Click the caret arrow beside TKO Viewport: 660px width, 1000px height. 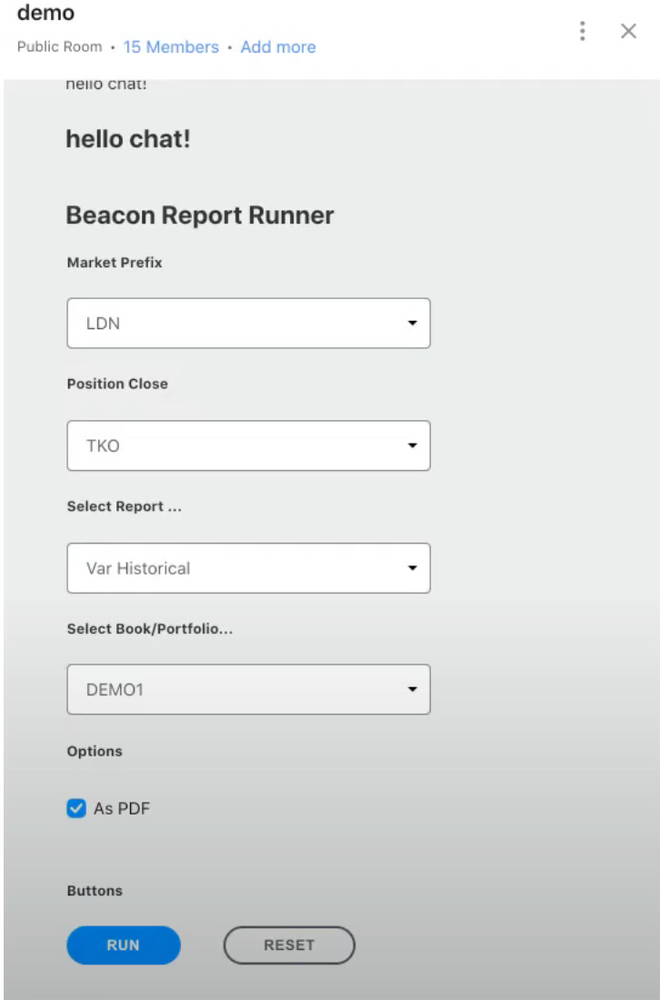pos(413,446)
